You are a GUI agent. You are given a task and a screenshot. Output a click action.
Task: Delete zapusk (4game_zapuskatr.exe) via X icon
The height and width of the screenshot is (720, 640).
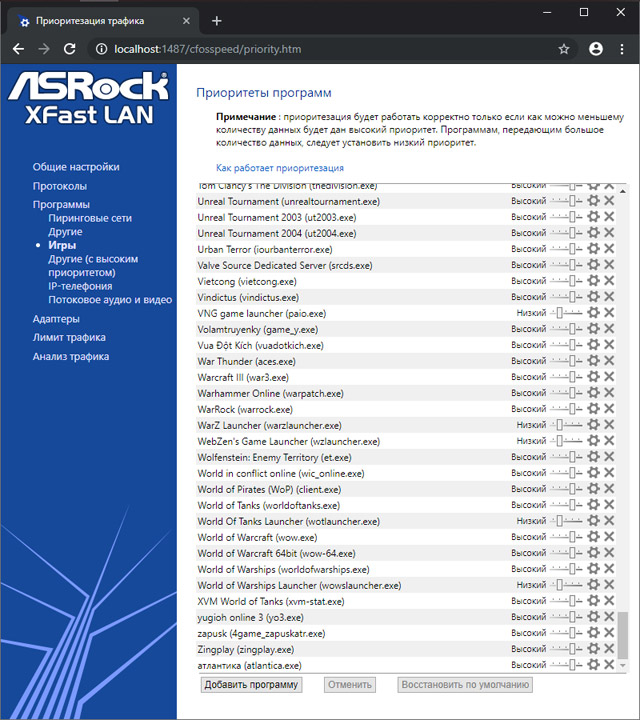tap(609, 633)
